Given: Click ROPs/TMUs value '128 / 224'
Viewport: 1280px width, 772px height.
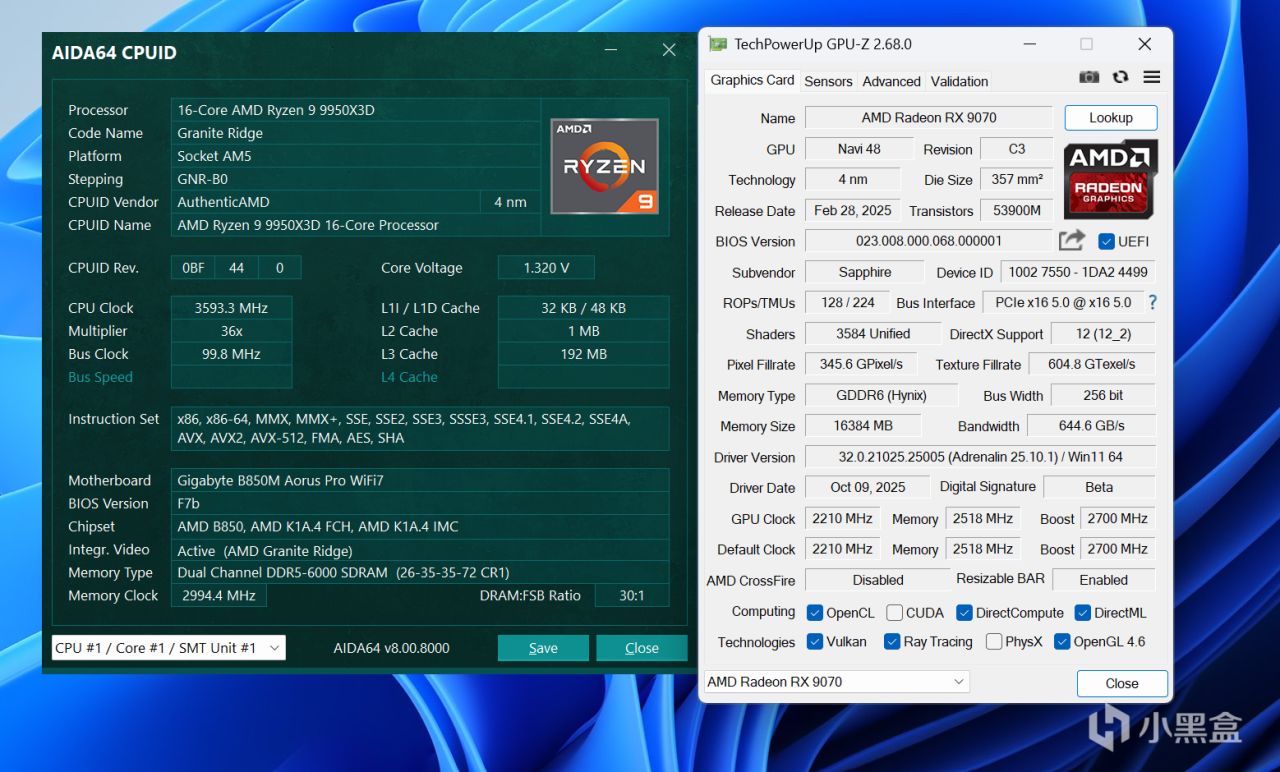Looking at the screenshot, I should point(848,303).
